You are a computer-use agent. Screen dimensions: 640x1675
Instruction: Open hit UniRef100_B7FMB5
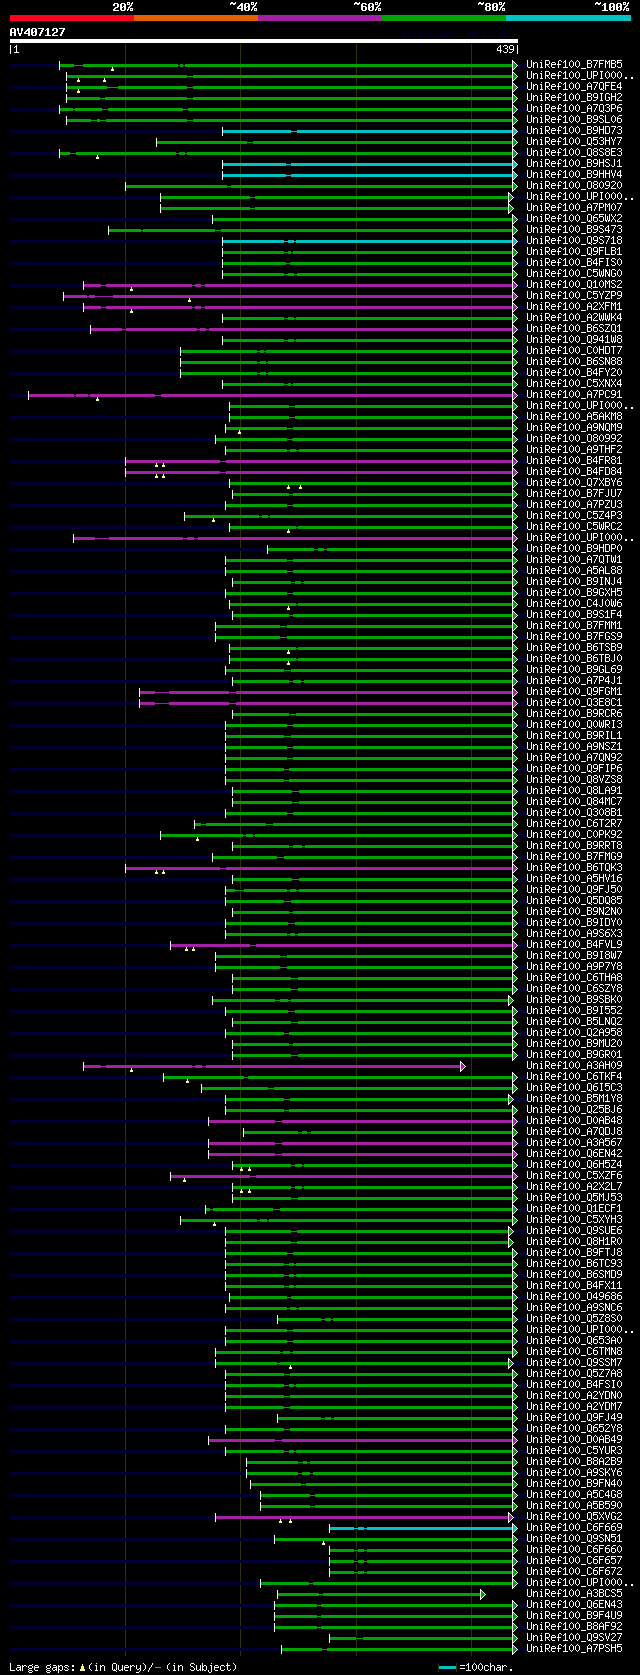point(574,64)
